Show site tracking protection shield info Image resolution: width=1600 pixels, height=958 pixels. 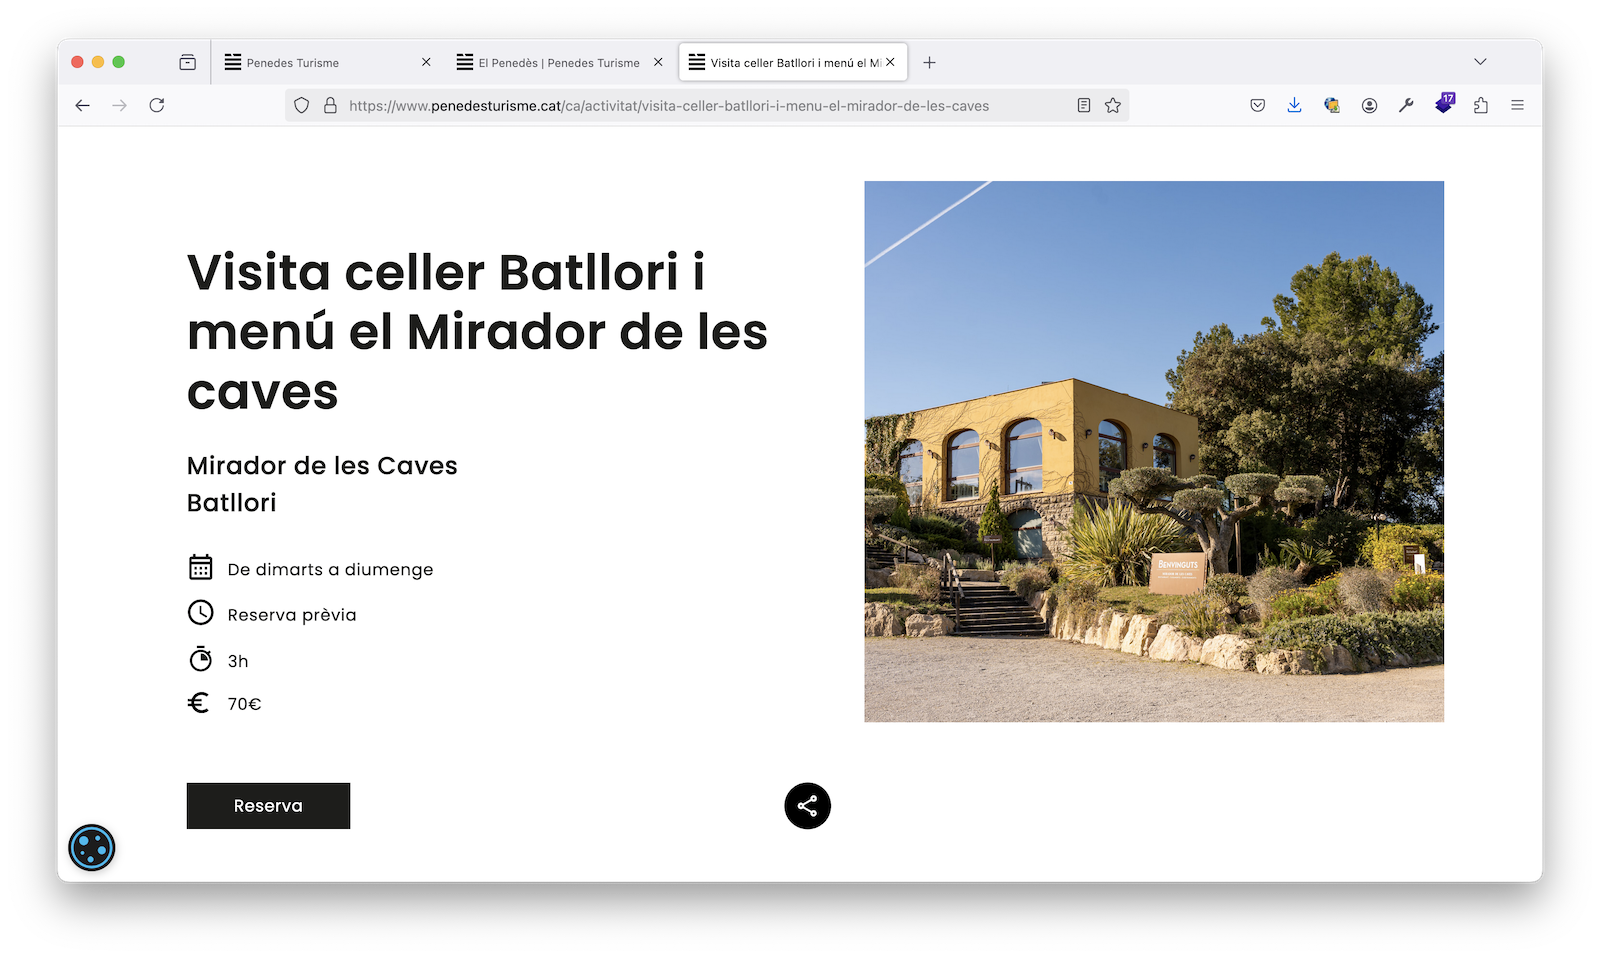tap(301, 106)
